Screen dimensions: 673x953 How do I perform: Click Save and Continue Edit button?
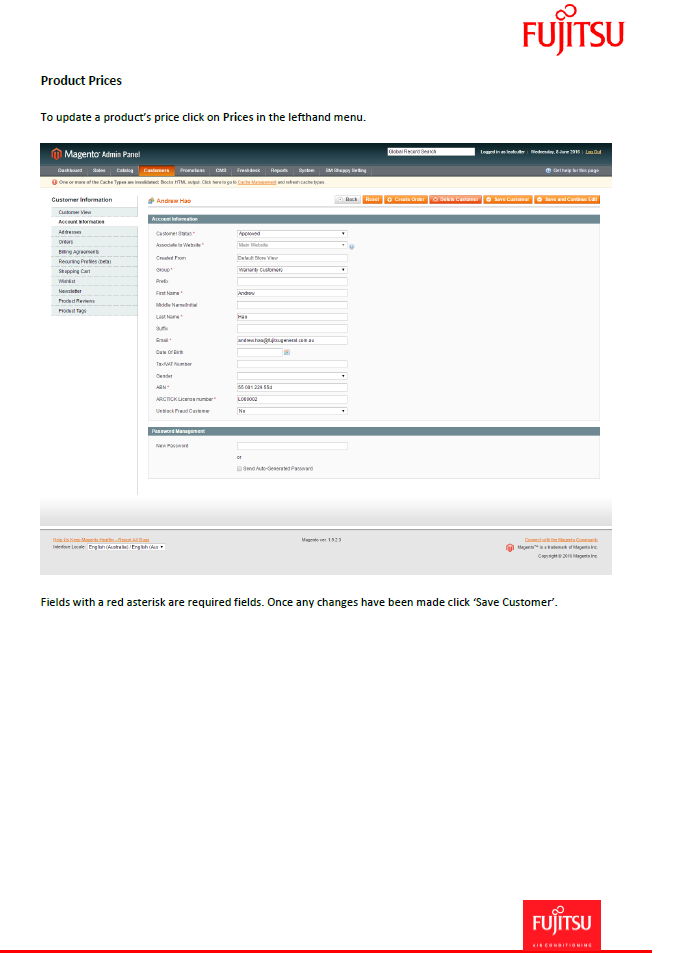tap(567, 199)
